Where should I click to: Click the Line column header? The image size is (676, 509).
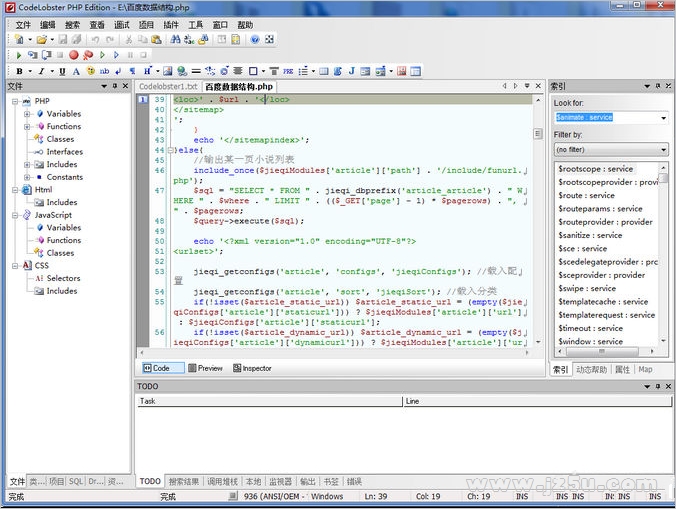tap(538, 401)
